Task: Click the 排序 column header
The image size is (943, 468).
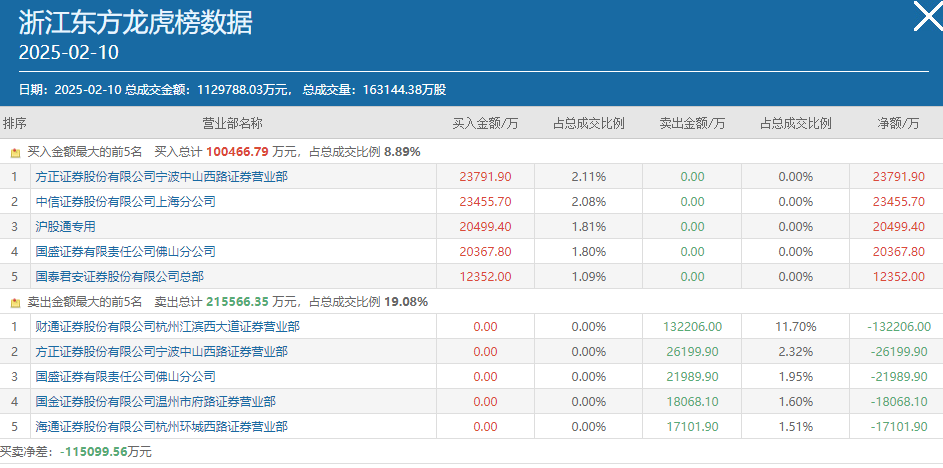Action: pyautogui.click(x=14, y=124)
